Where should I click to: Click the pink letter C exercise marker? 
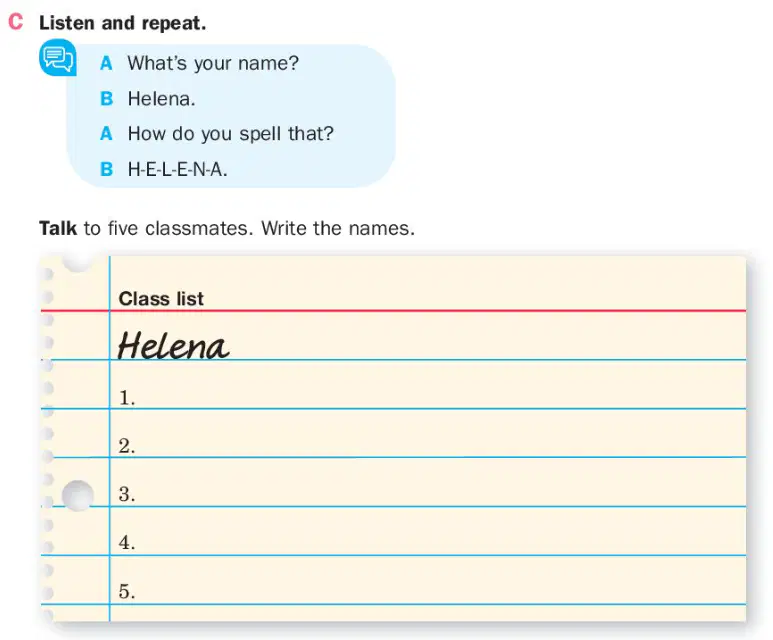pos(15,22)
